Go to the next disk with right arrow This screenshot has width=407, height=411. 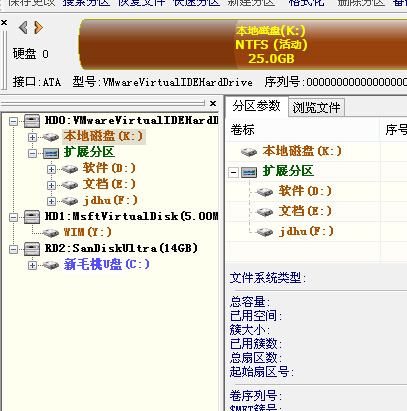39,27
